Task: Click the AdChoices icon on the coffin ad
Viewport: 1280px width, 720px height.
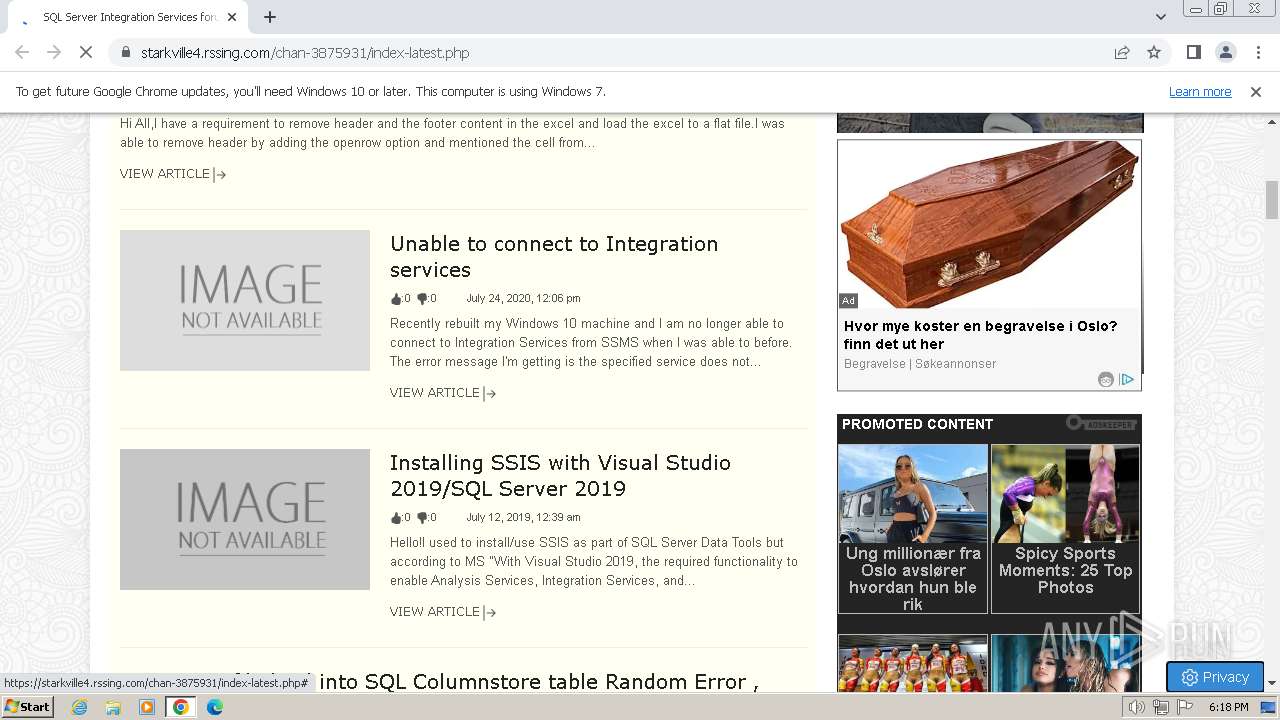Action: pyautogui.click(x=1127, y=379)
